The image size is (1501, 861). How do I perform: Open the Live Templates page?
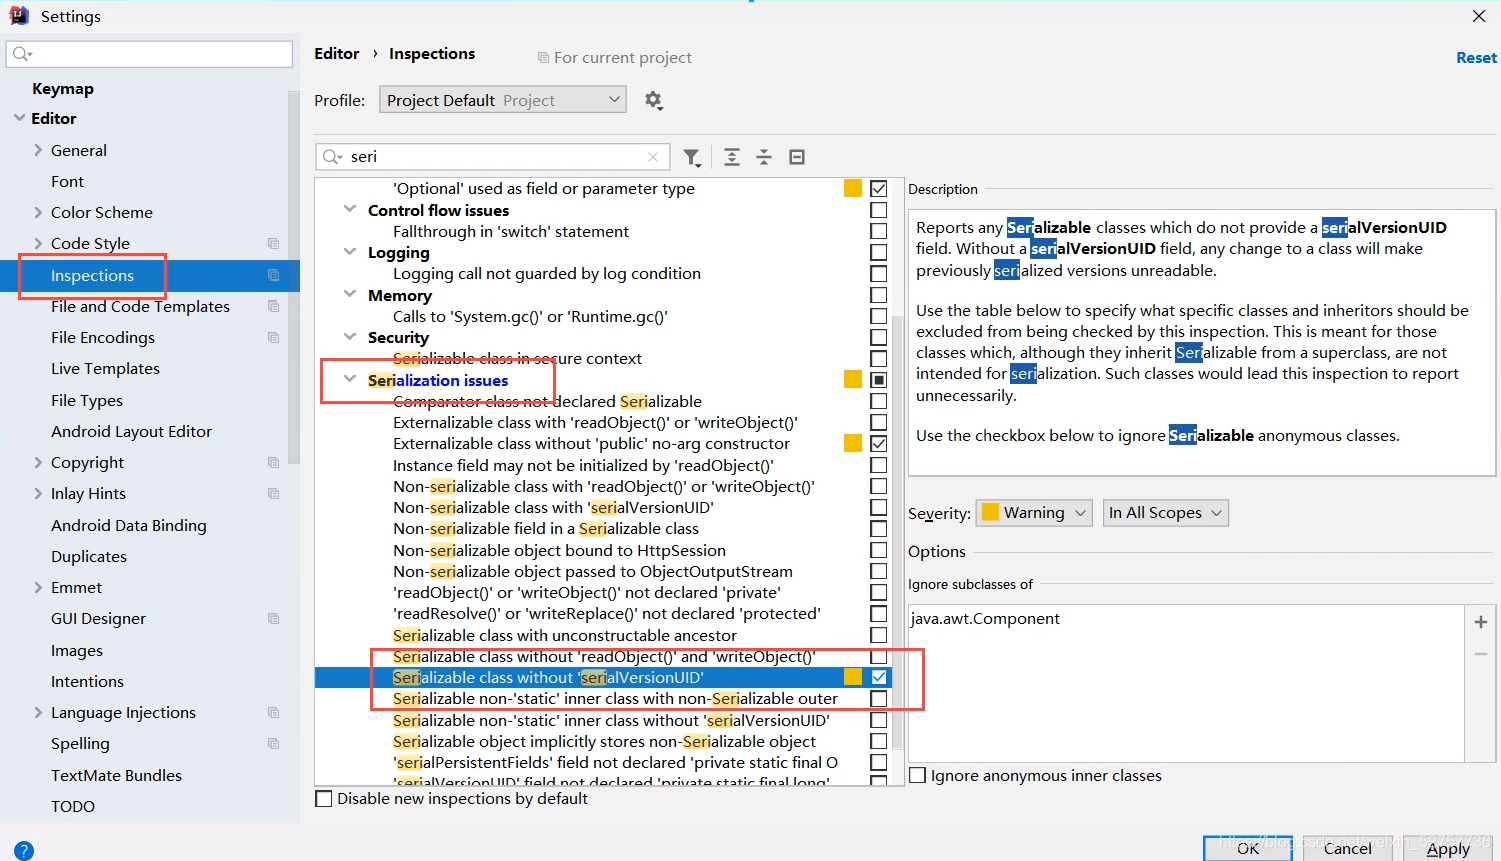click(x=105, y=368)
